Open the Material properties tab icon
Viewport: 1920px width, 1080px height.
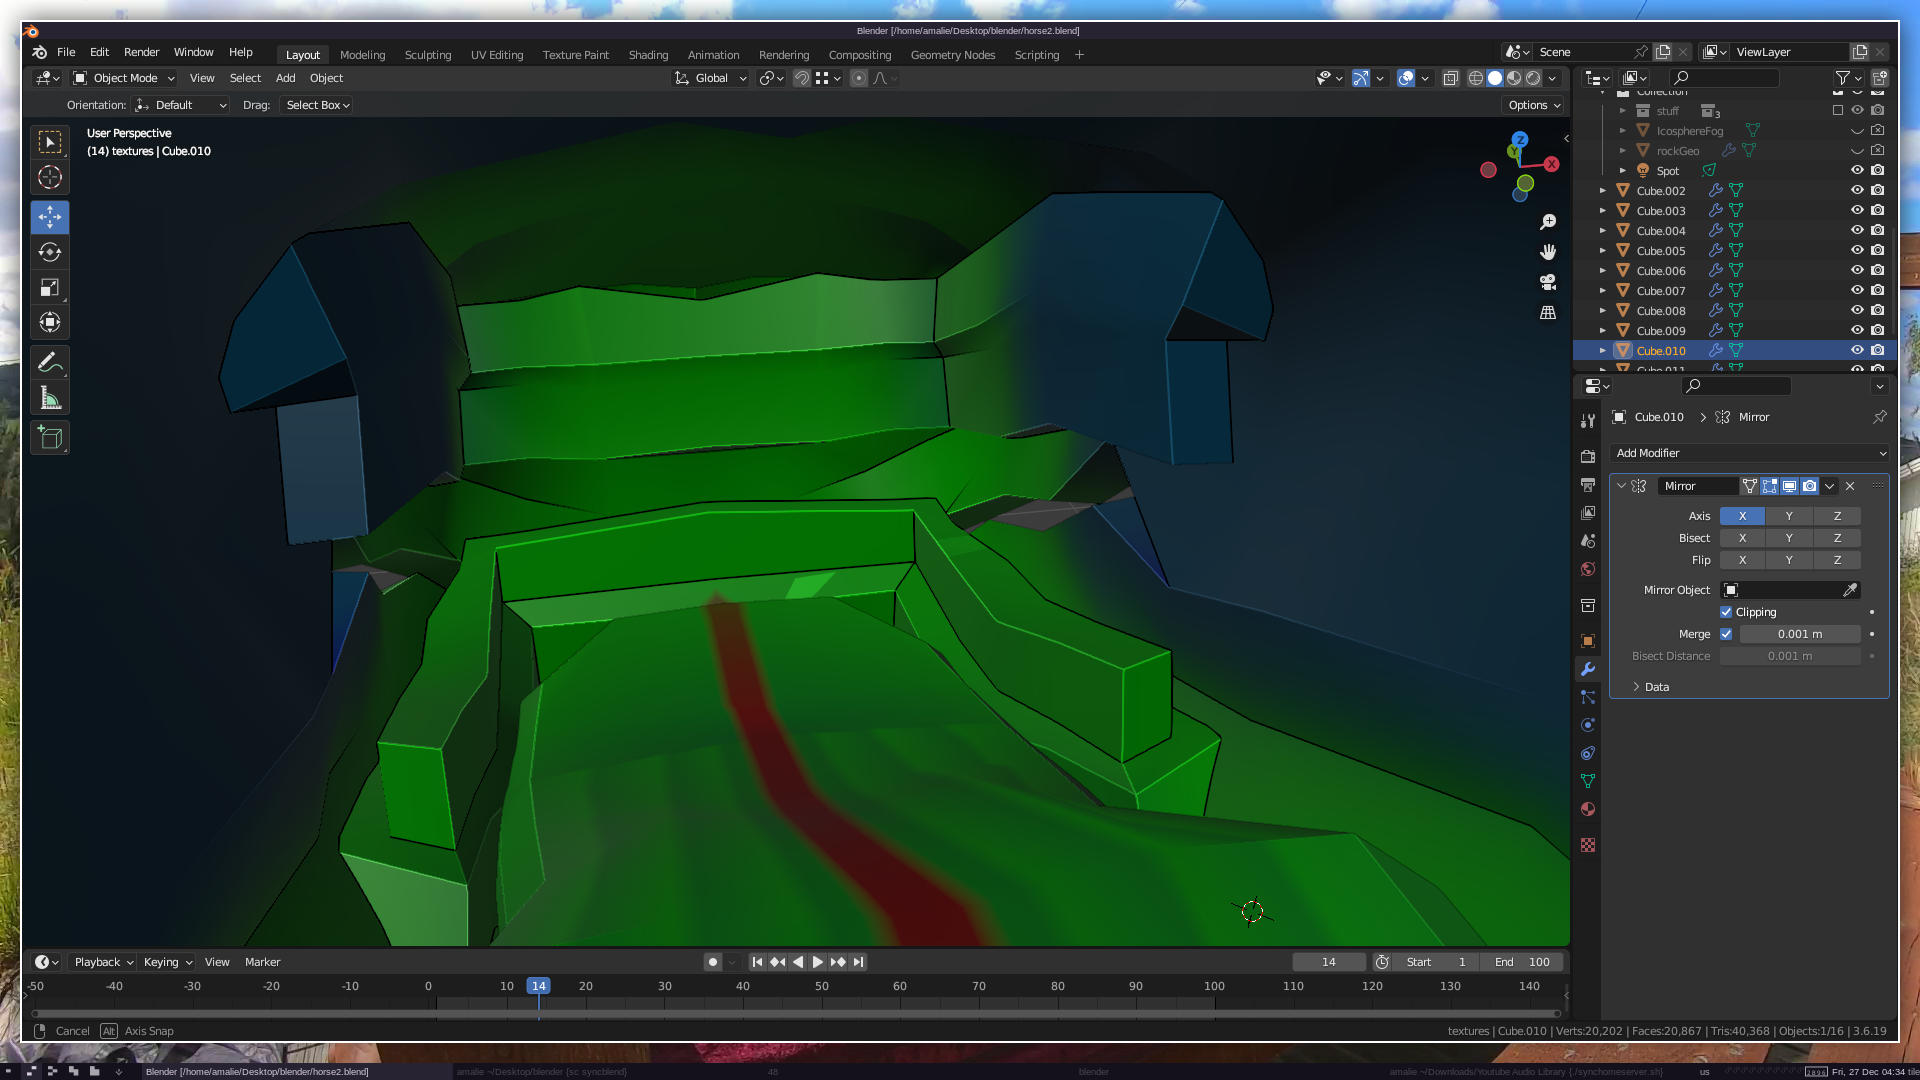tap(1588, 809)
